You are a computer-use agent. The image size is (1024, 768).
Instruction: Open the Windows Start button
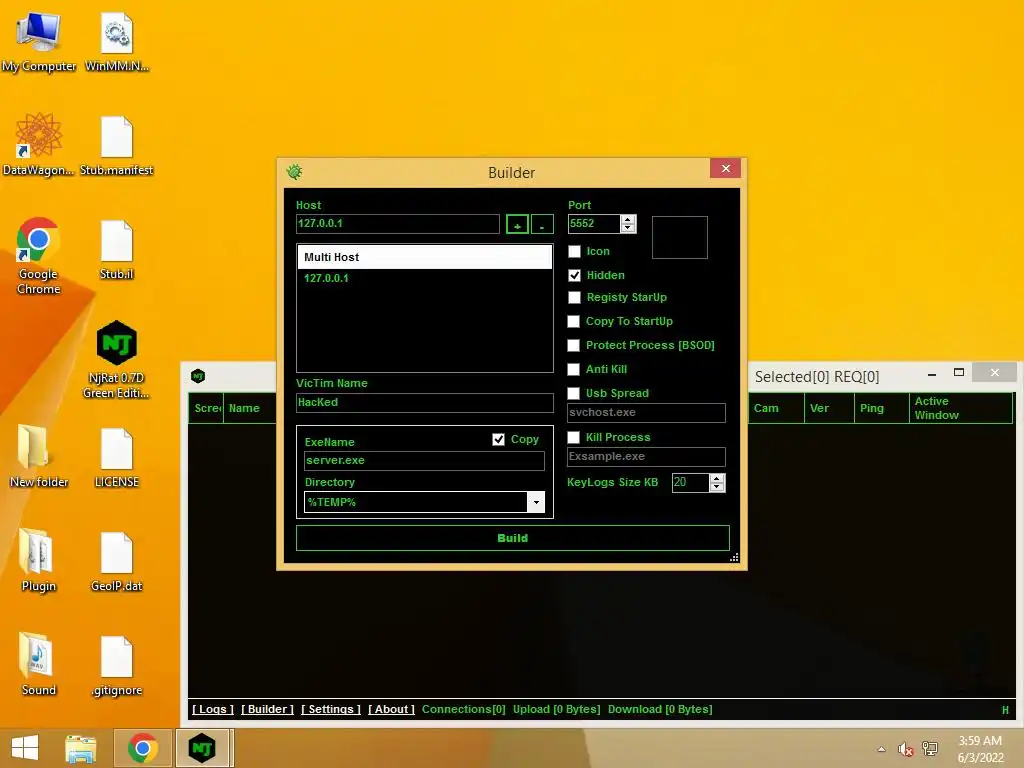(25, 748)
